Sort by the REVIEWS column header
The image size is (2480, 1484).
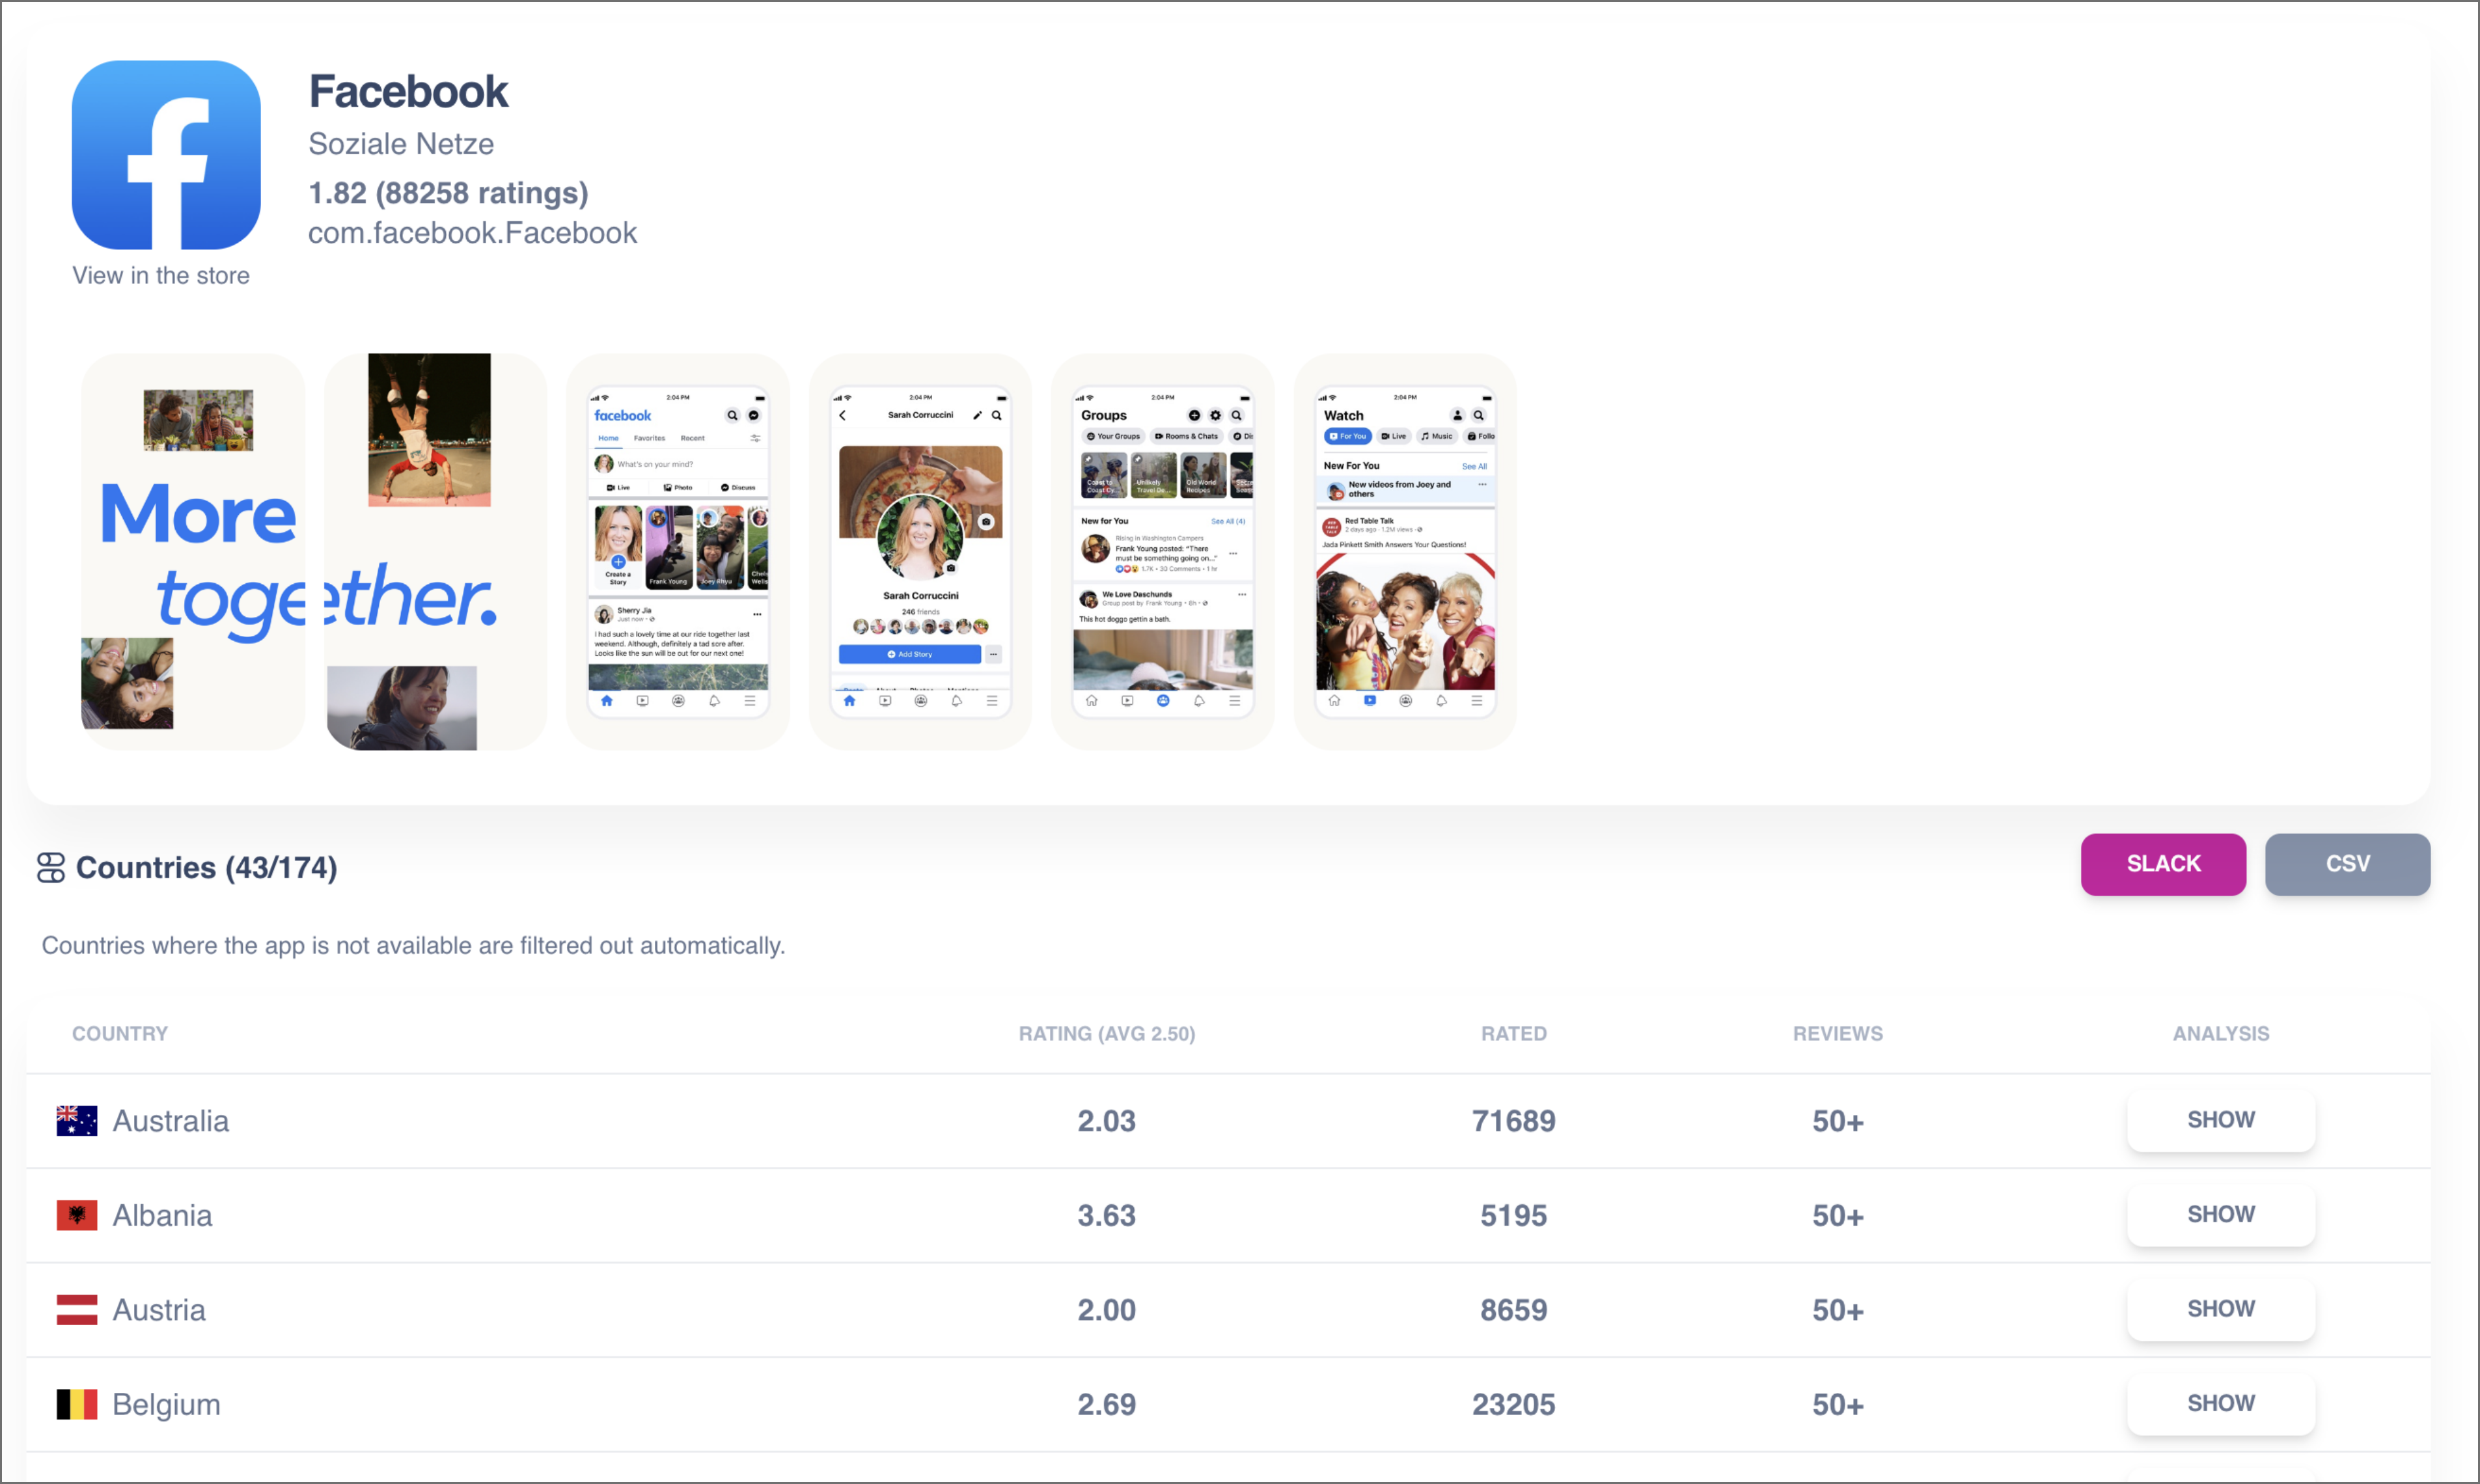(x=1837, y=1033)
